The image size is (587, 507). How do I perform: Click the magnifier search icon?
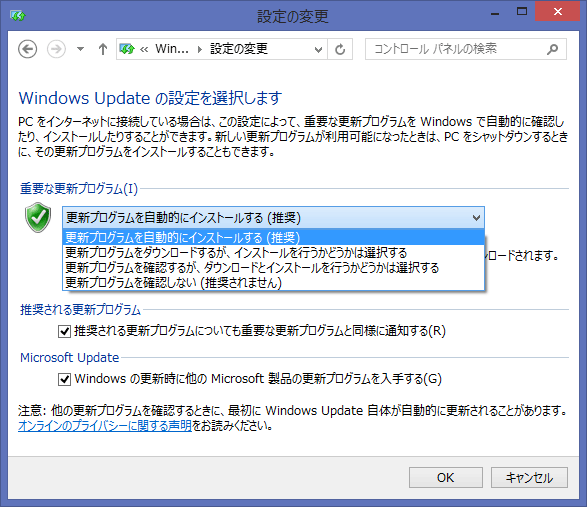[552, 49]
